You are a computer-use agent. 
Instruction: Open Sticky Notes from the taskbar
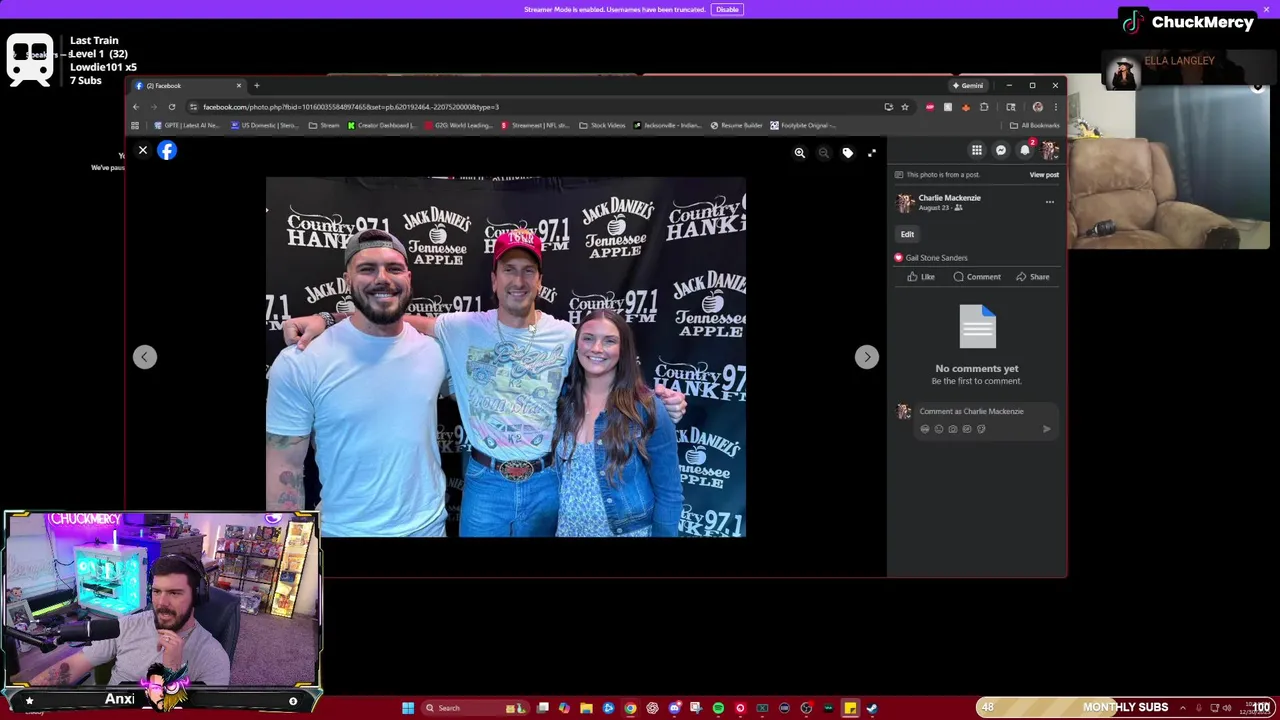(x=850, y=708)
